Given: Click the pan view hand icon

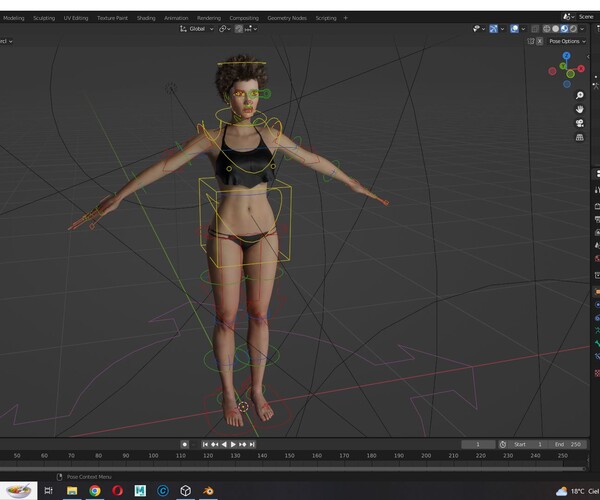Looking at the screenshot, I should [x=580, y=109].
